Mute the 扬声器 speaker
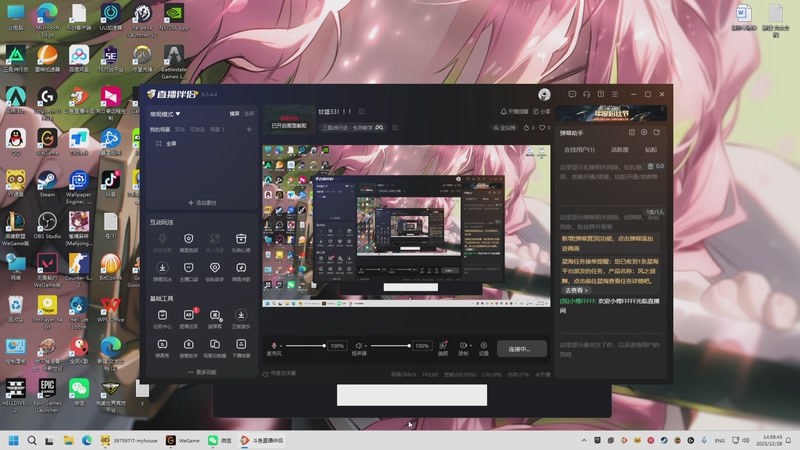 click(x=359, y=345)
